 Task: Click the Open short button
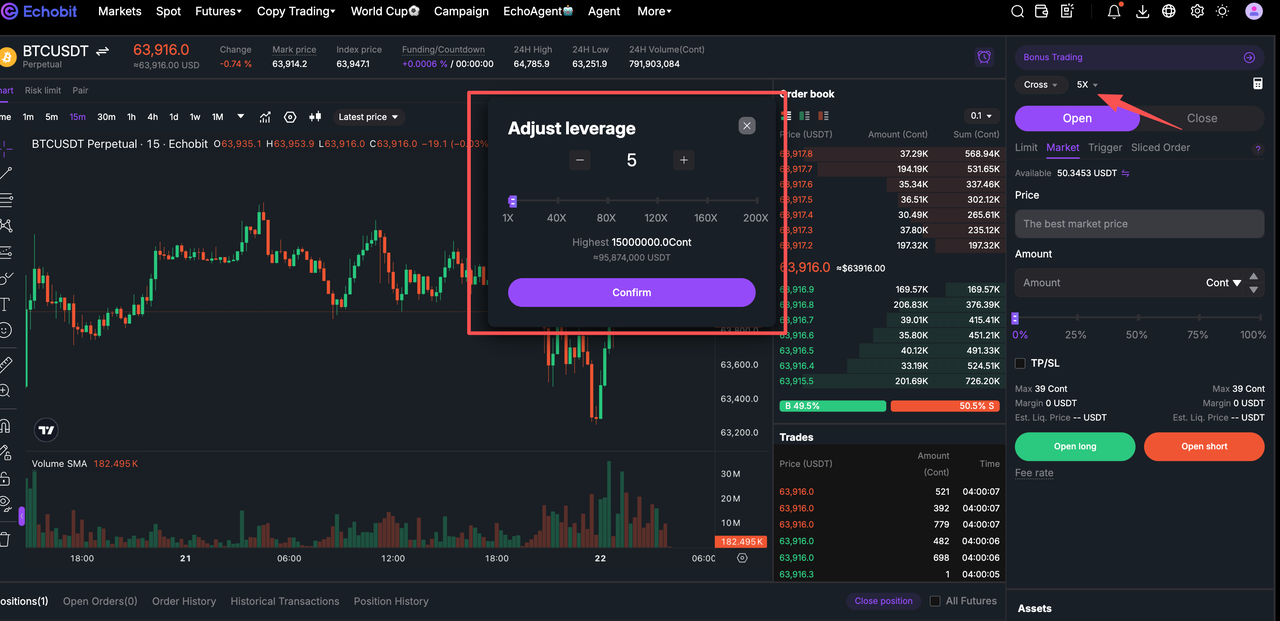coord(1204,446)
